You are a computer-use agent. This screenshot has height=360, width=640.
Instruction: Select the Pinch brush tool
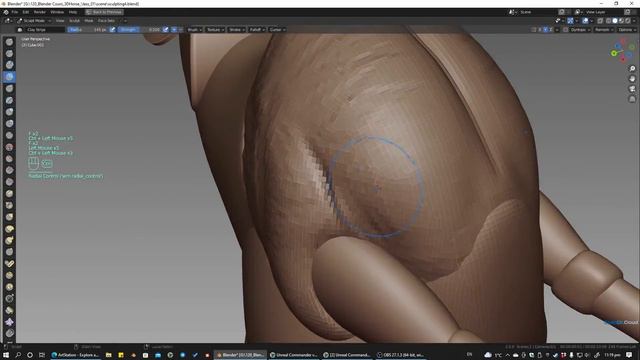point(9,205)
